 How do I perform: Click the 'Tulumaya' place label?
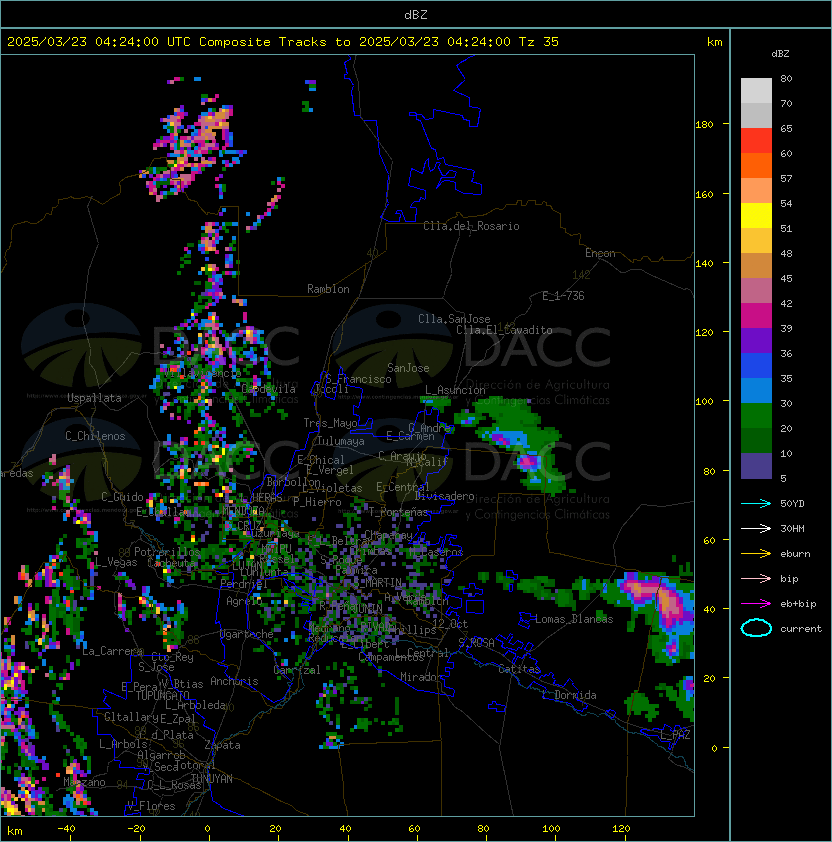341,441
